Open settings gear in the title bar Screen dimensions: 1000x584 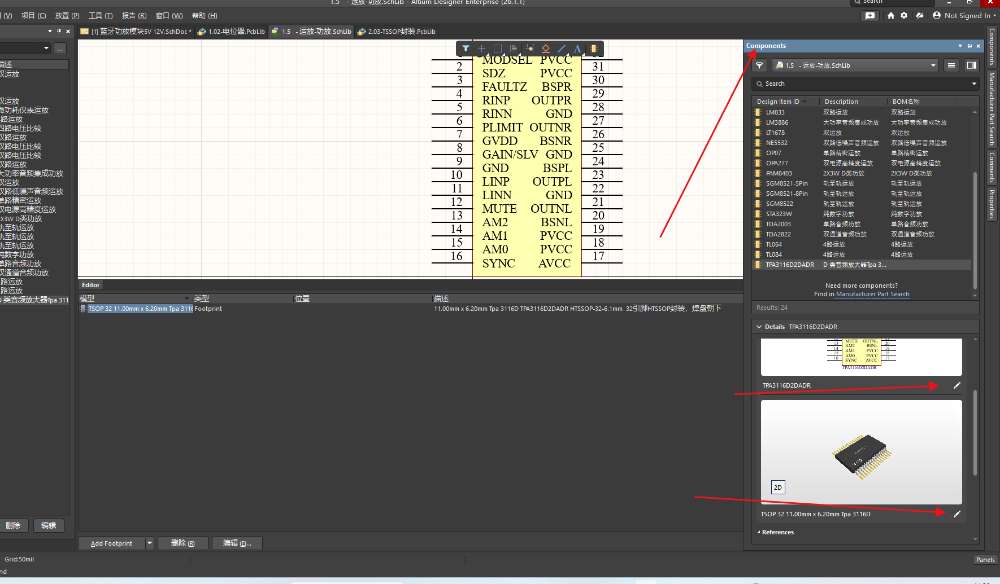click(904, 15)
